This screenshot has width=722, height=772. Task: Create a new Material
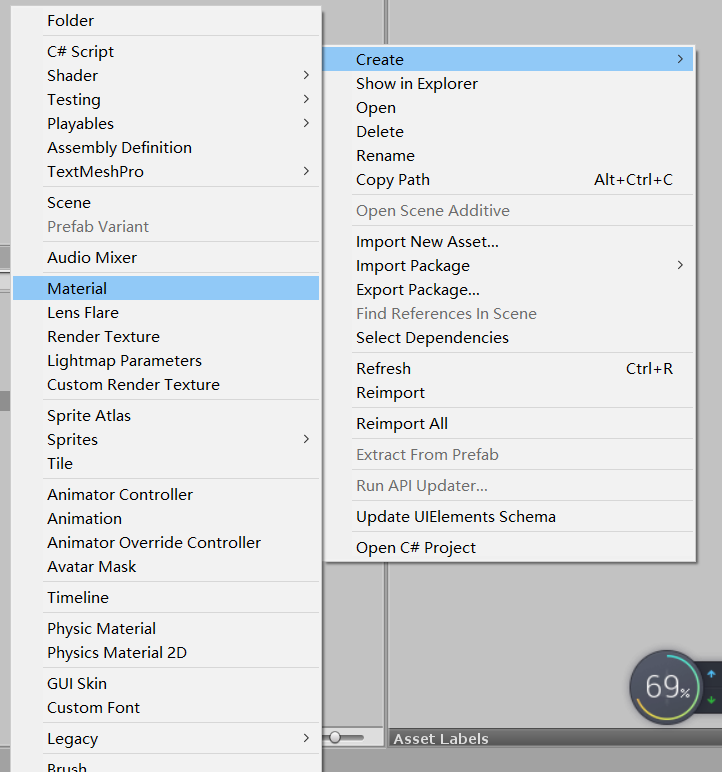click(x=166, y=289)
